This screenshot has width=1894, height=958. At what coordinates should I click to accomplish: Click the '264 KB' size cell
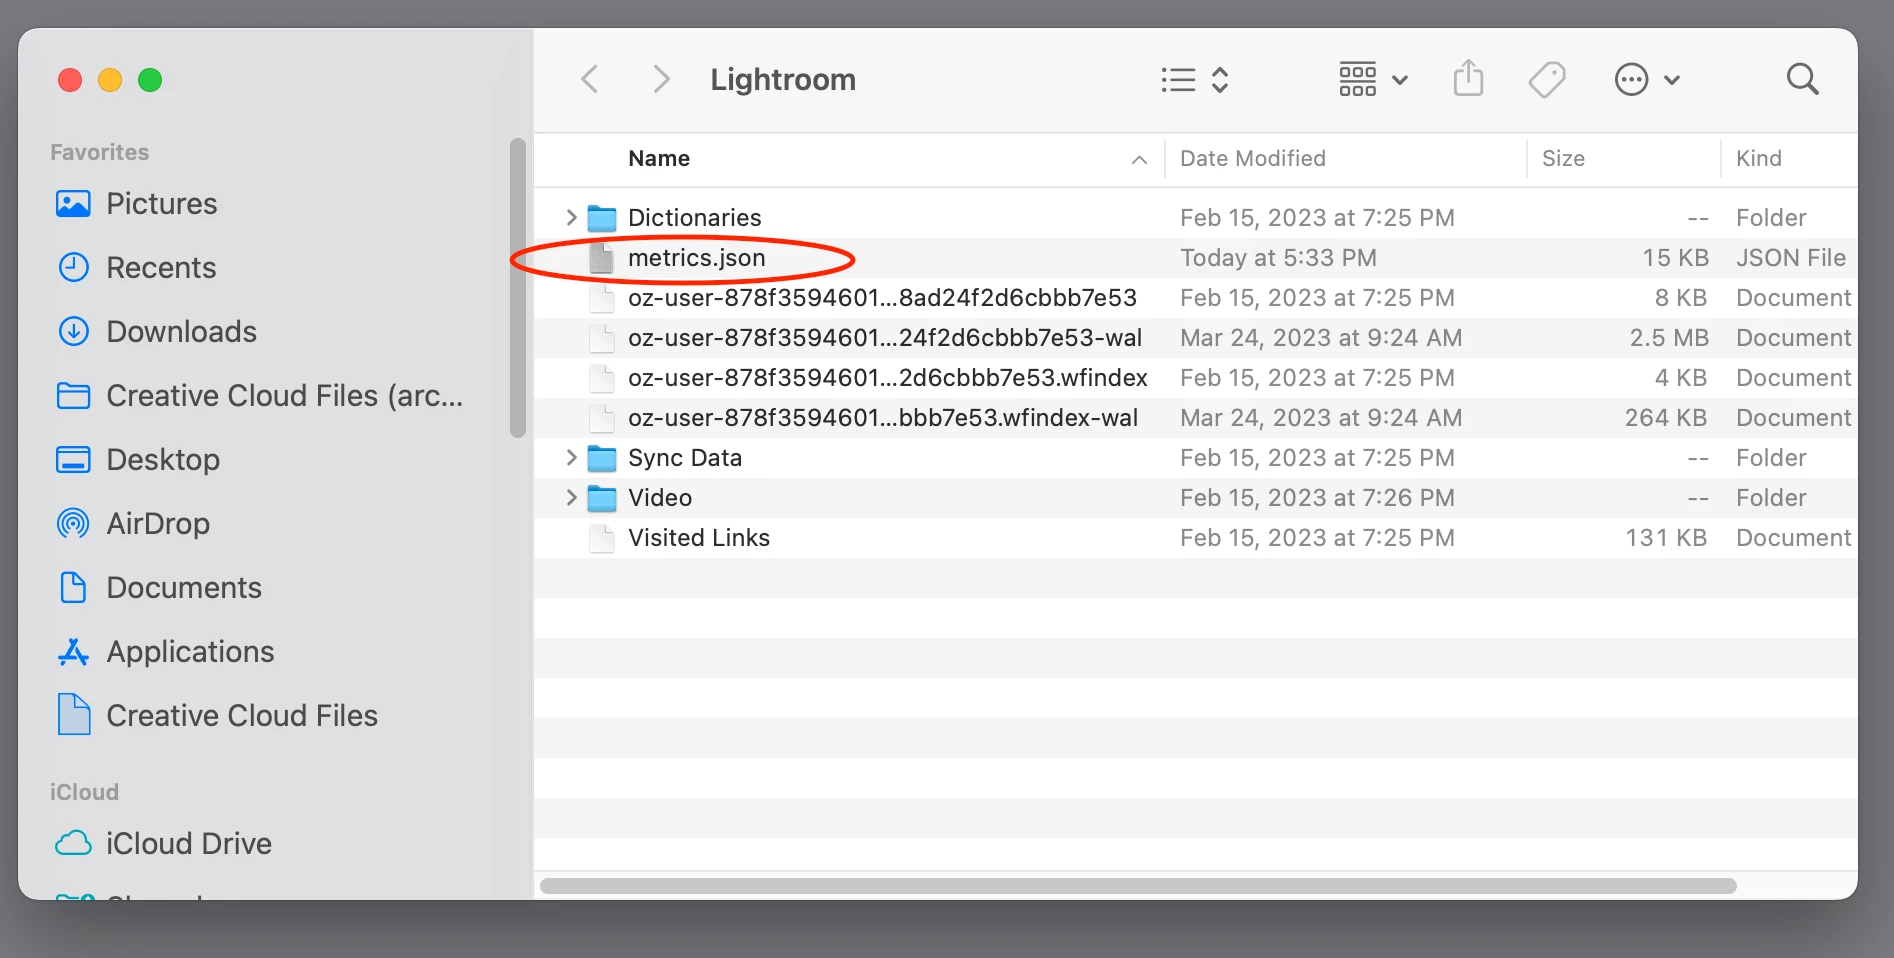pyautogui.click(x=1666, y=418)
